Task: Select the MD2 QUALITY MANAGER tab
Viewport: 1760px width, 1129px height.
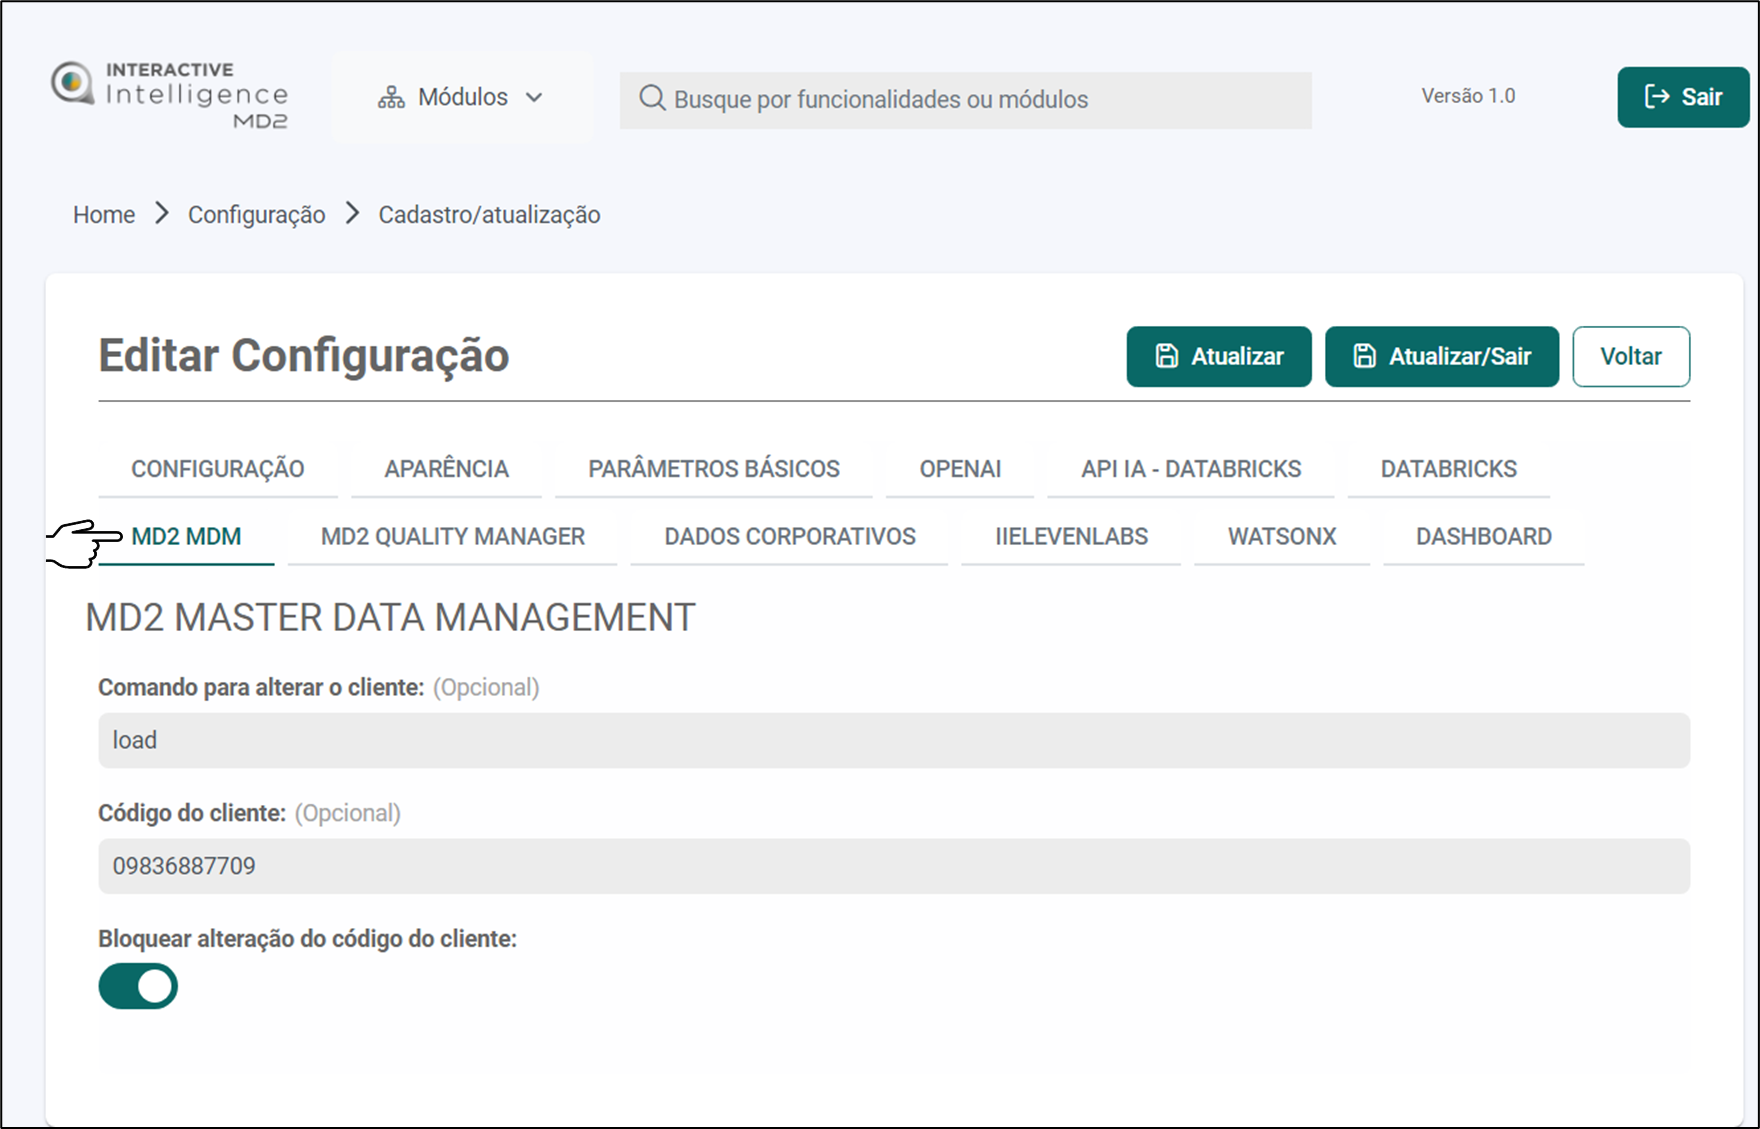Action: [452, 537]
